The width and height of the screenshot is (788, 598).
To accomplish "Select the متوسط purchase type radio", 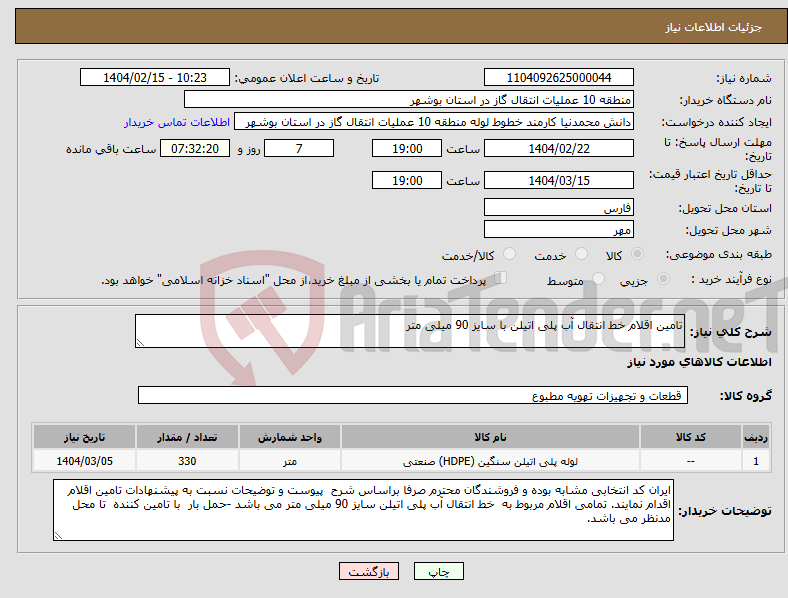I will [x=599, y=278].
